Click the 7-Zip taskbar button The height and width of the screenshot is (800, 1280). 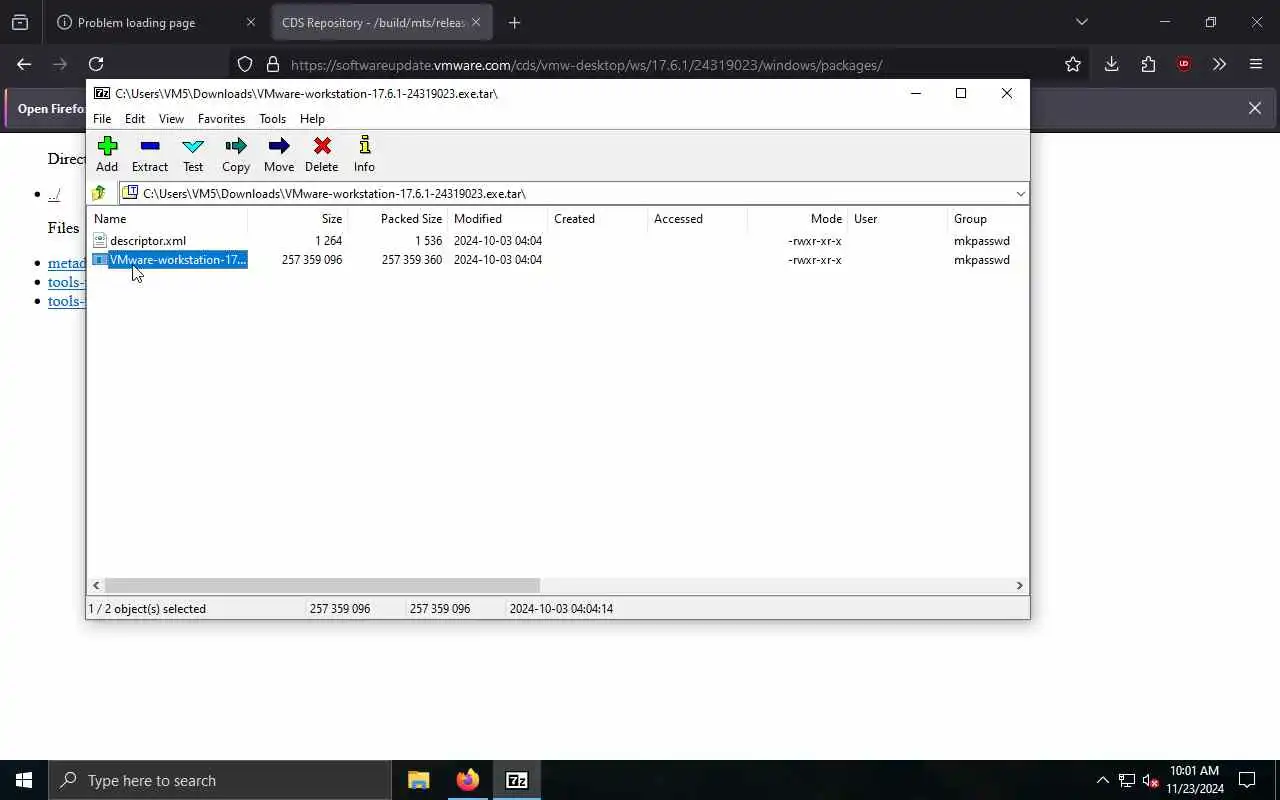(x=516, y=780)
